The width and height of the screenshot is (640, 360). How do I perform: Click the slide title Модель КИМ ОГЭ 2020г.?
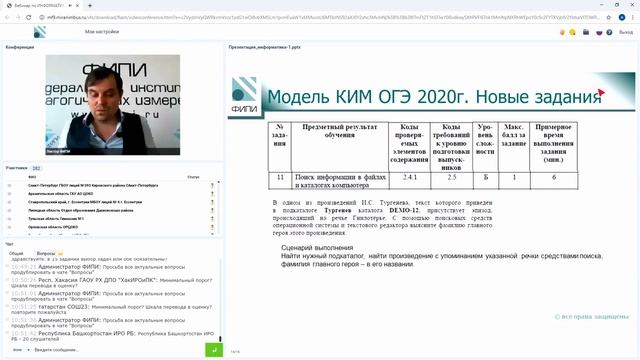coord(434,97)
